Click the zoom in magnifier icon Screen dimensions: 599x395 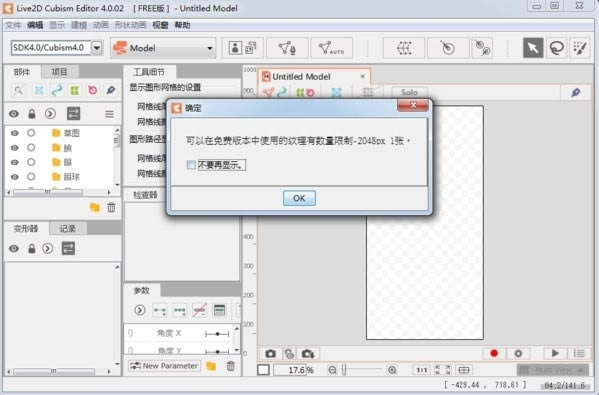pos(392,370)
